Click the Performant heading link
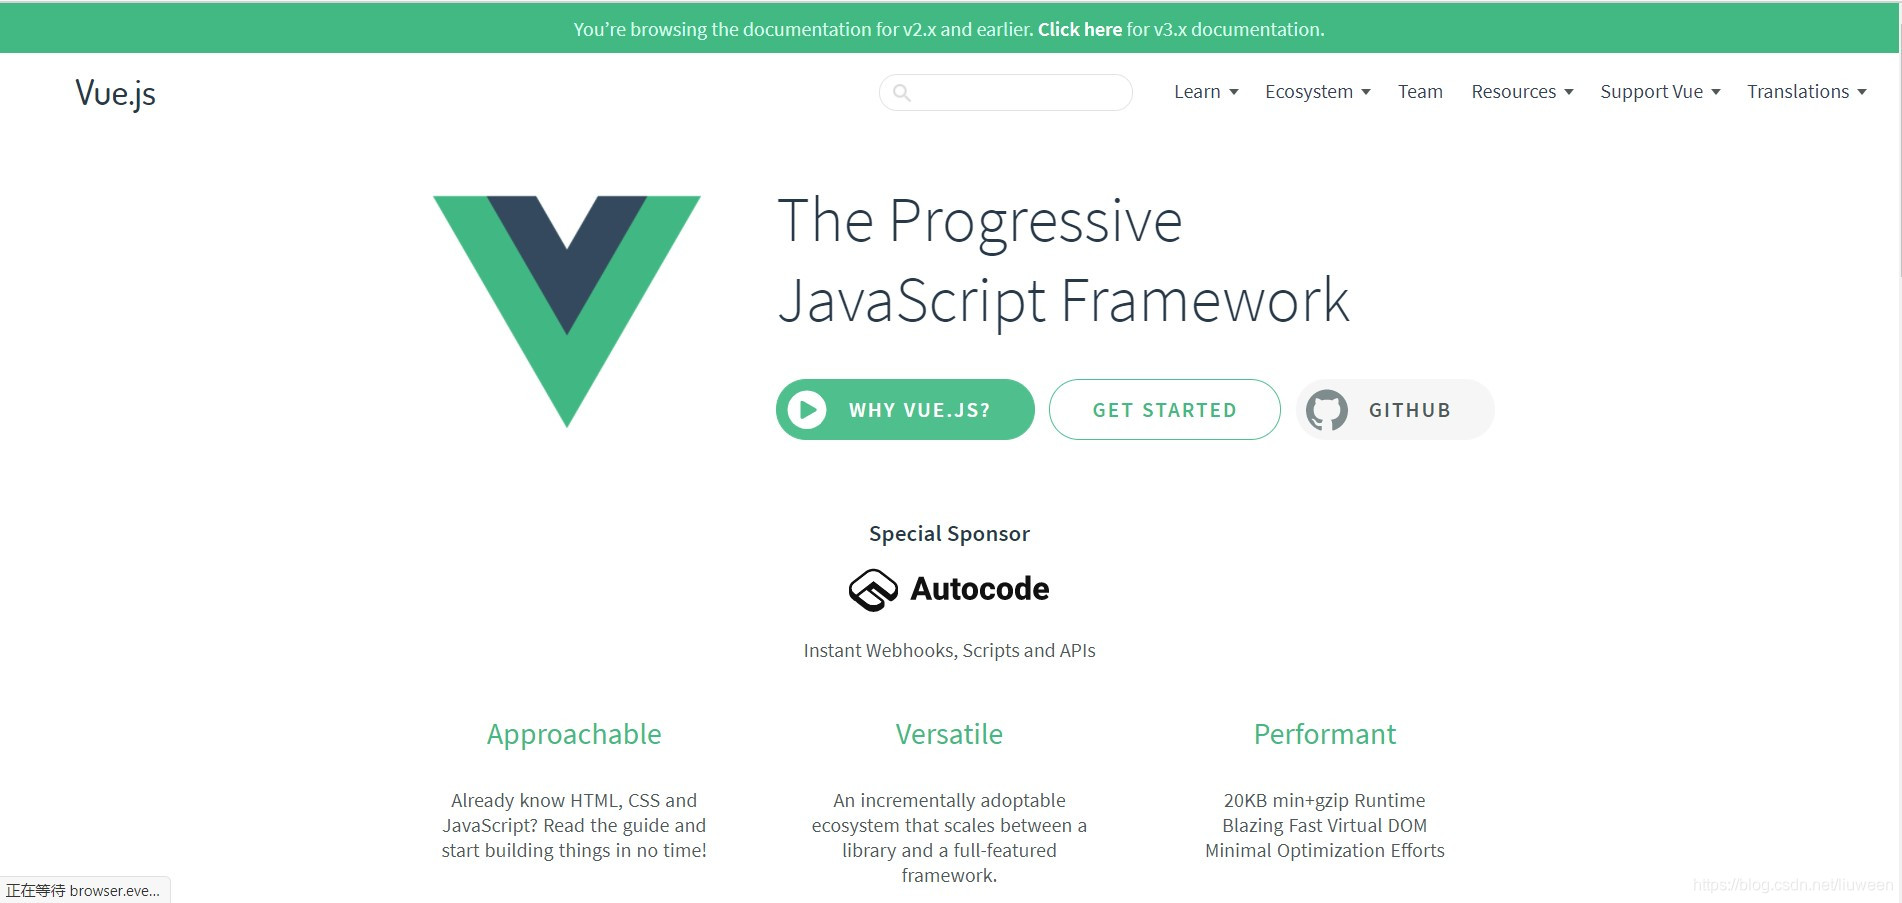This screenshot has height=903, width=1902. [x=1323, y=734]
